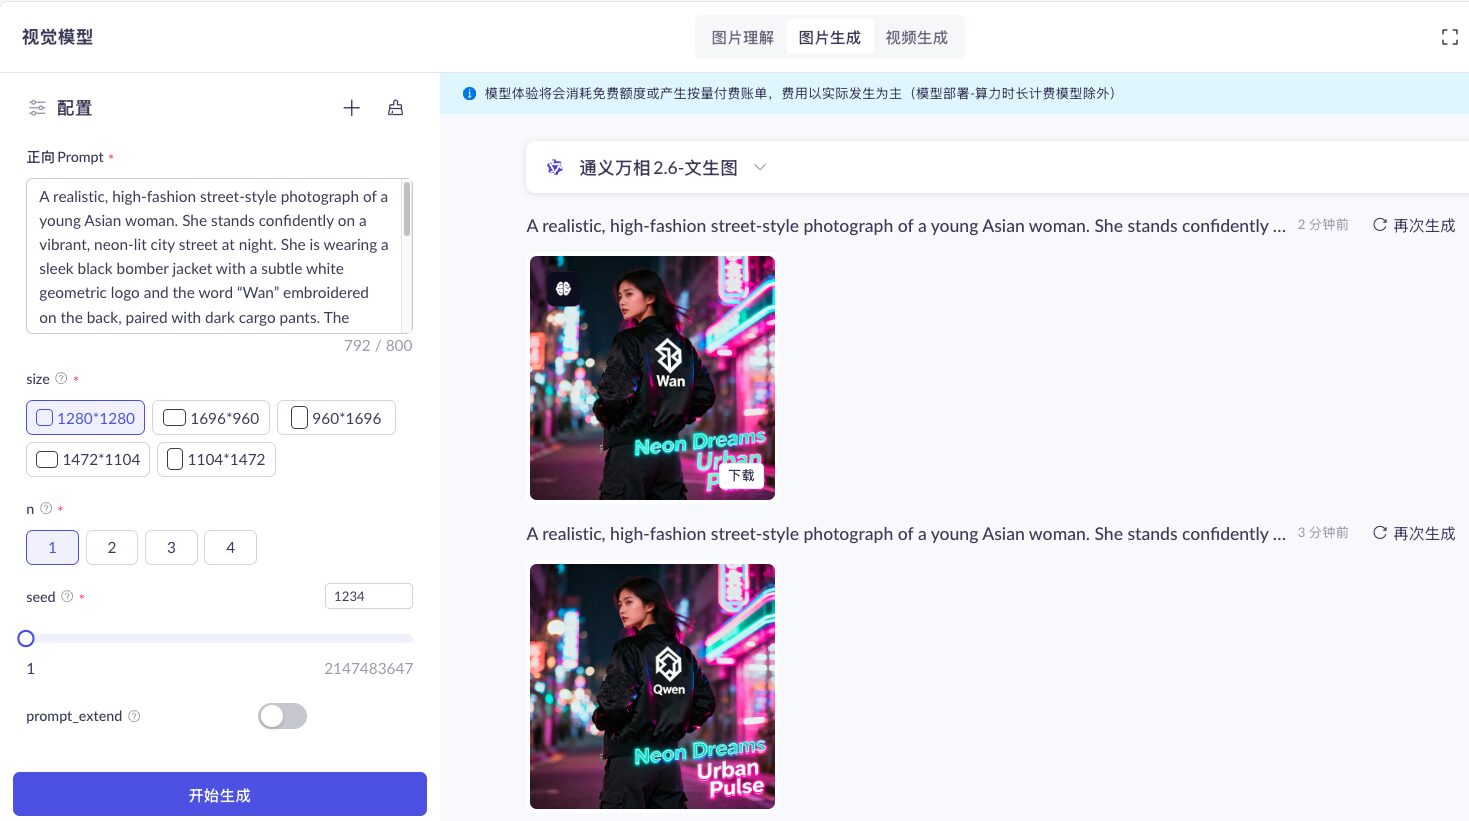Choose 4 as the number of images

(x=230, y=548)
